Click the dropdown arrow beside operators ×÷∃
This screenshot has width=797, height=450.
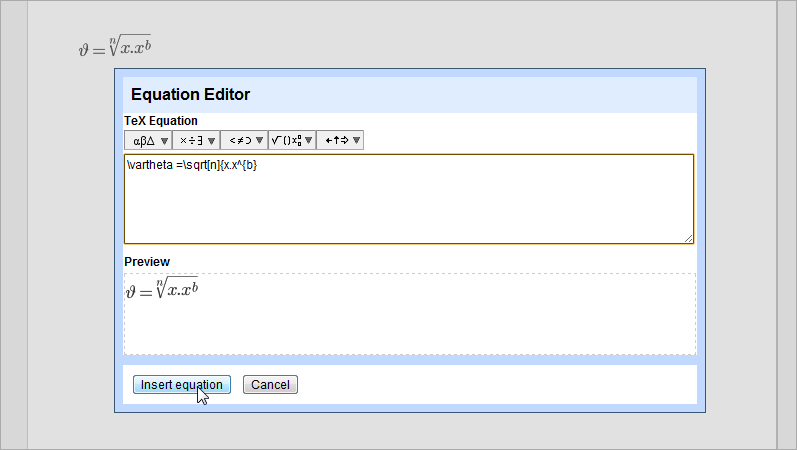tap(212, 141)
